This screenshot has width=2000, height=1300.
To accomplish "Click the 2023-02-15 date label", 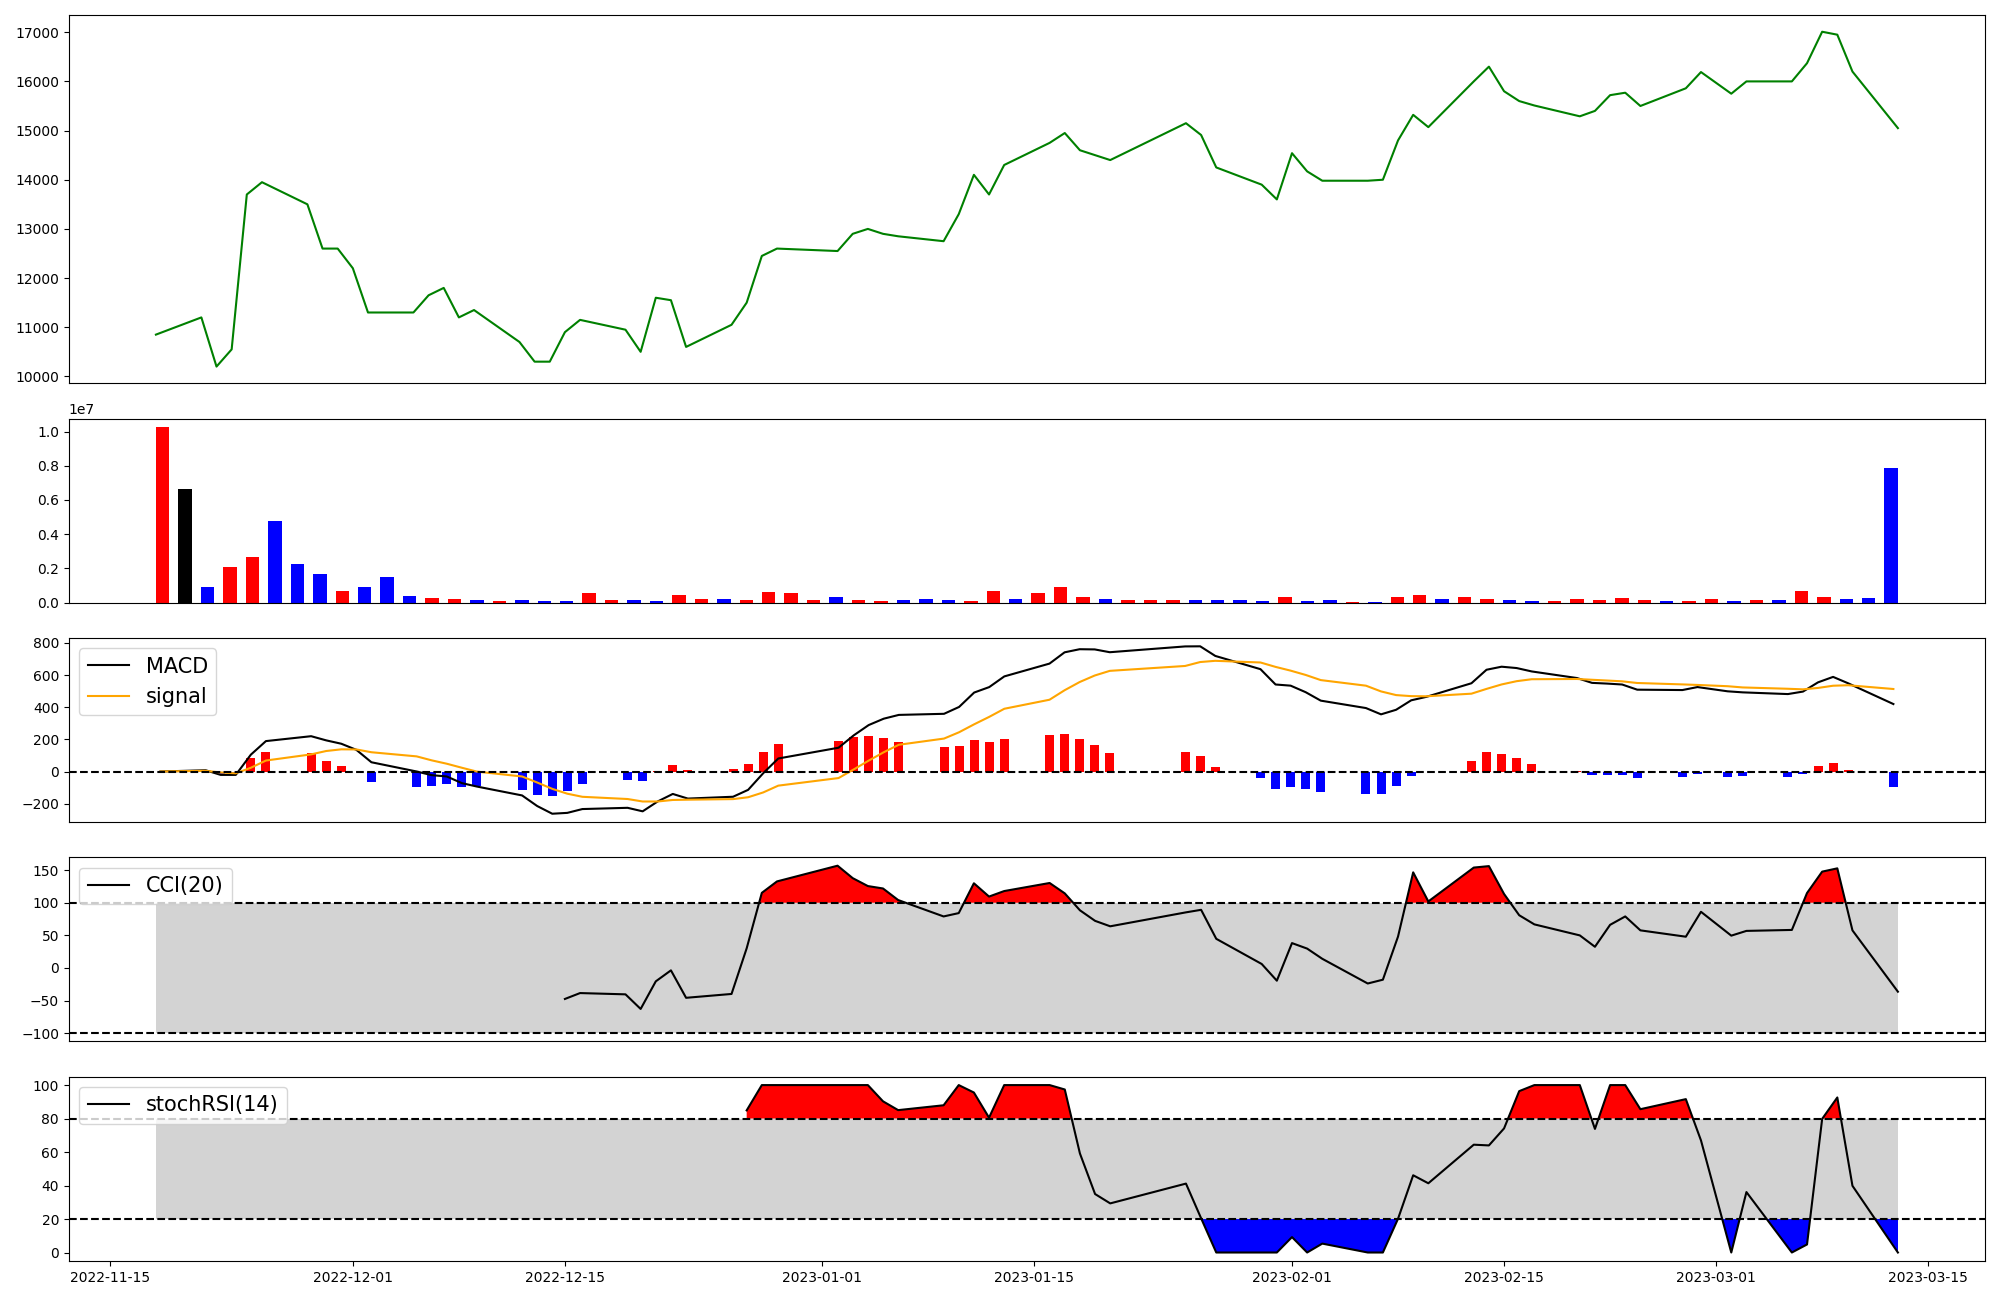I will pos(1504,1277).
